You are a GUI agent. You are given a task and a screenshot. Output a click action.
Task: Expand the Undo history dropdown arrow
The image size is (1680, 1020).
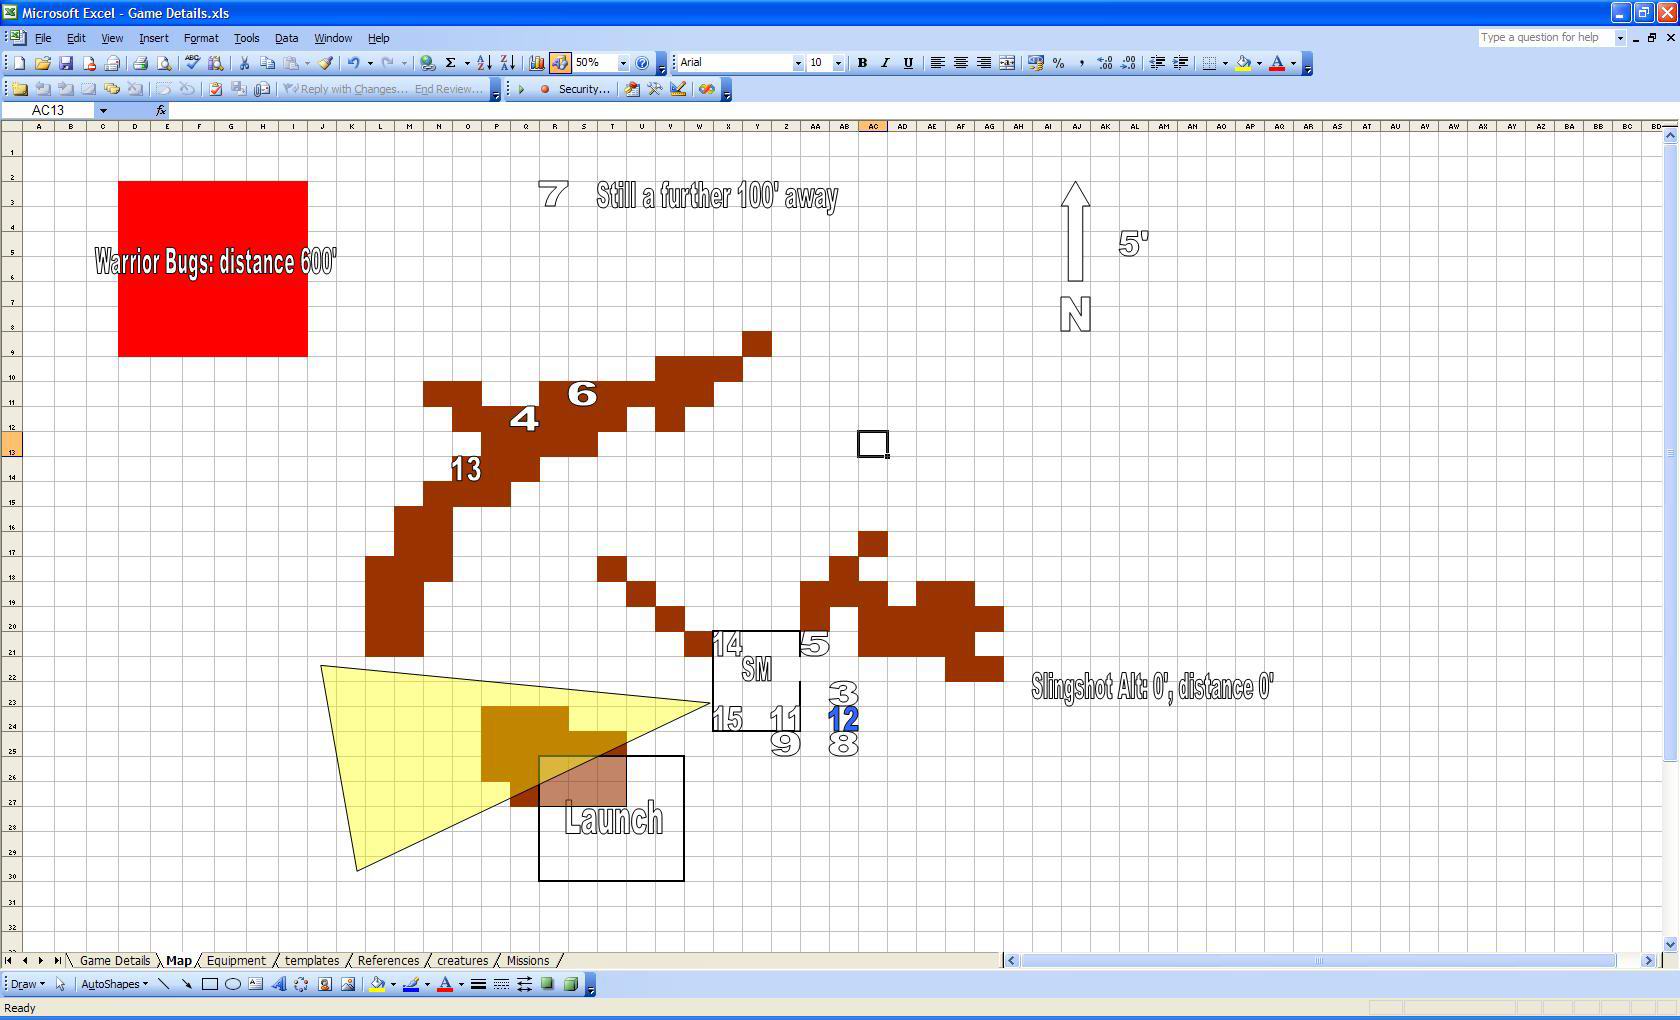pos(370,63)
